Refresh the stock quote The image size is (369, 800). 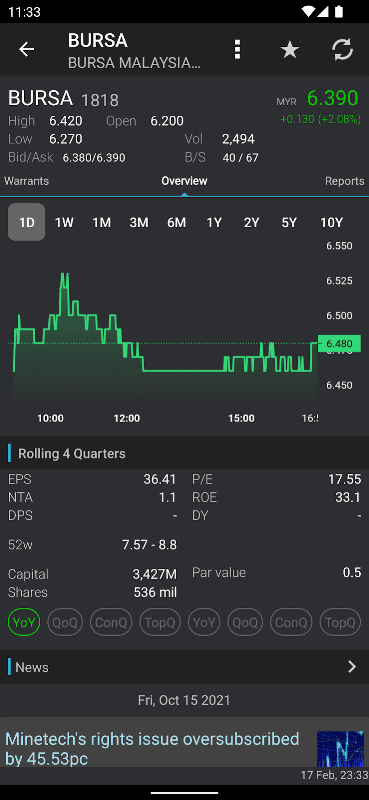pyautogui.click(x=342, y=49)
